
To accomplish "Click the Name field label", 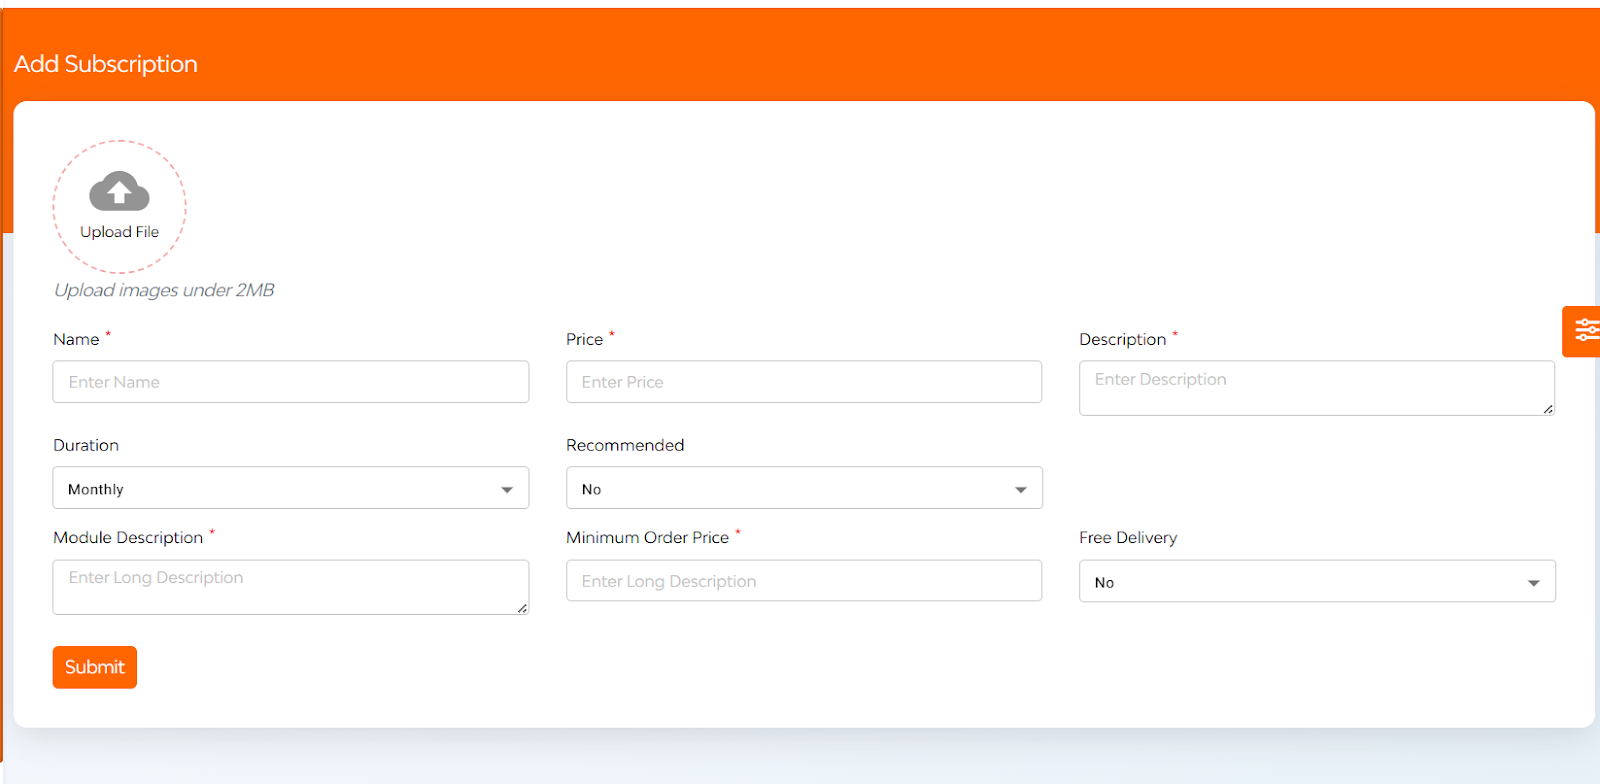I will click(76, 340).
